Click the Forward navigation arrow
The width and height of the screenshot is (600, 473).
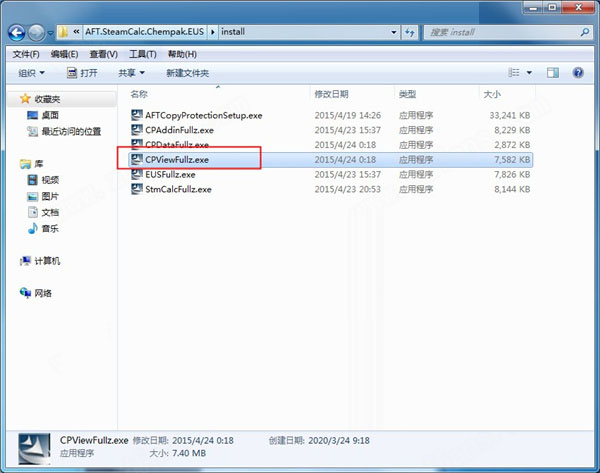pyautogui.click(x=37, y=33)
